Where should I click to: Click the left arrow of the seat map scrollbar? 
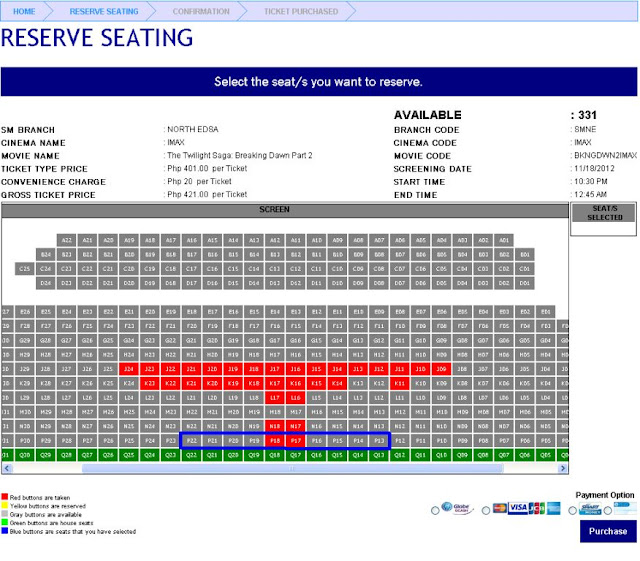click(7, 468)
